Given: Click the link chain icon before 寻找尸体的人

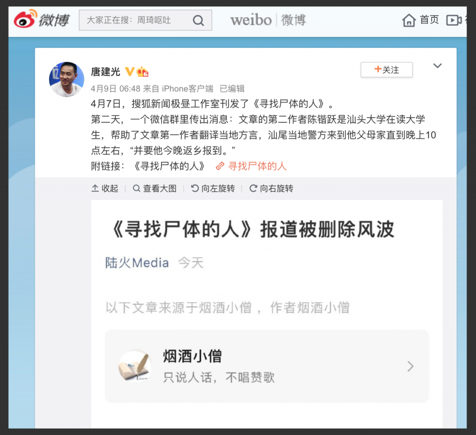Looking at the screenshot, I should click(x=220, y=166).
